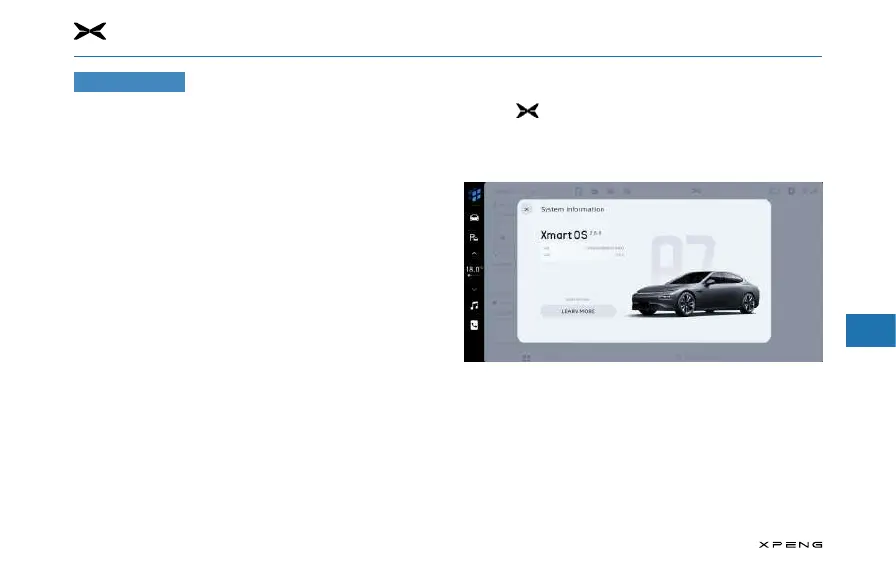Click the XPENG wordmark at page bottom

[790, 545]
